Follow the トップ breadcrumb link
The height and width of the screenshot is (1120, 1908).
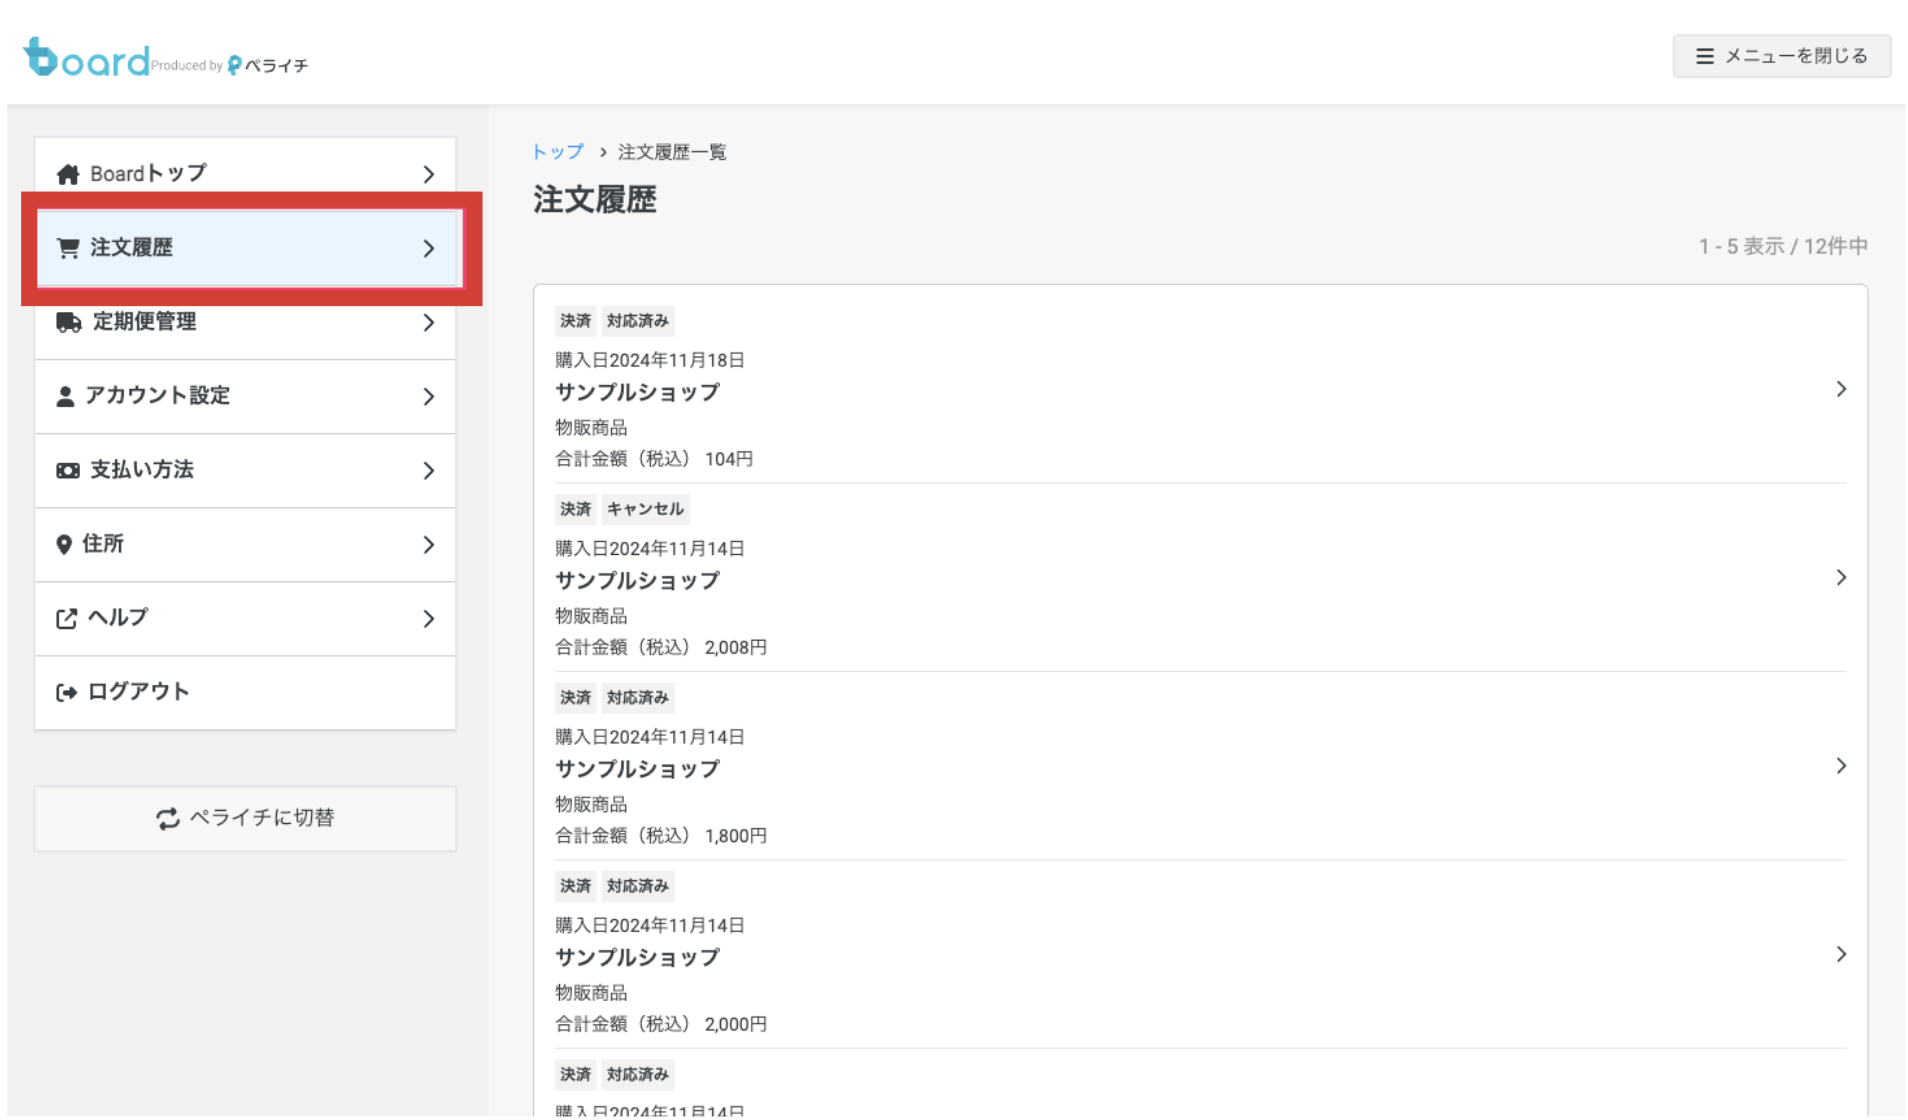pos(557,152)
